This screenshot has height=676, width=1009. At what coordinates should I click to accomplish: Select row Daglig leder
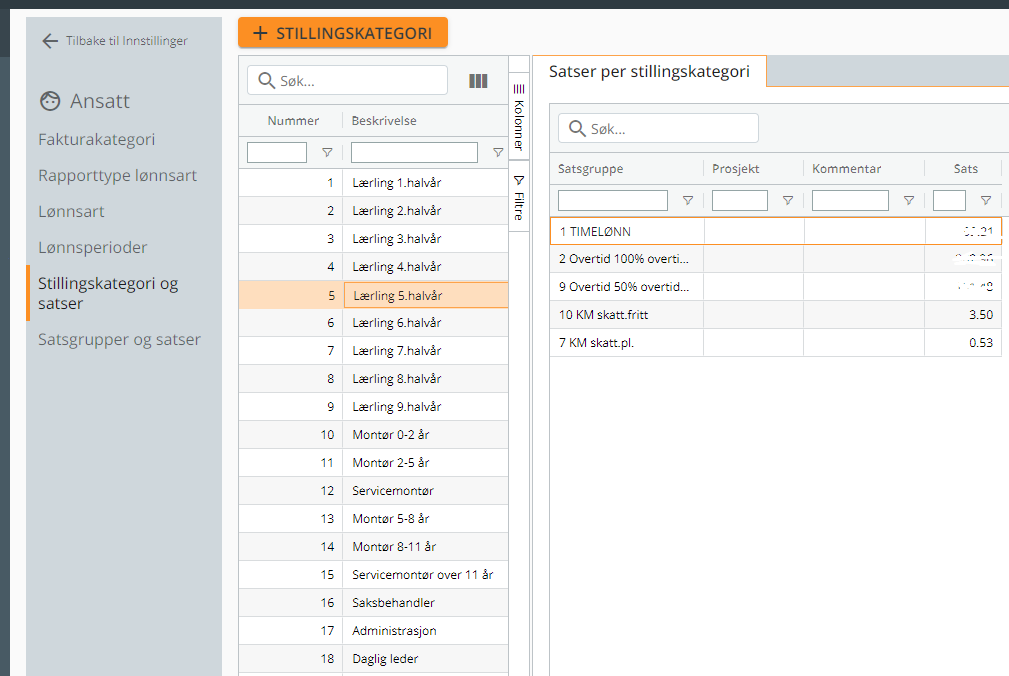[x=373, y=659]
